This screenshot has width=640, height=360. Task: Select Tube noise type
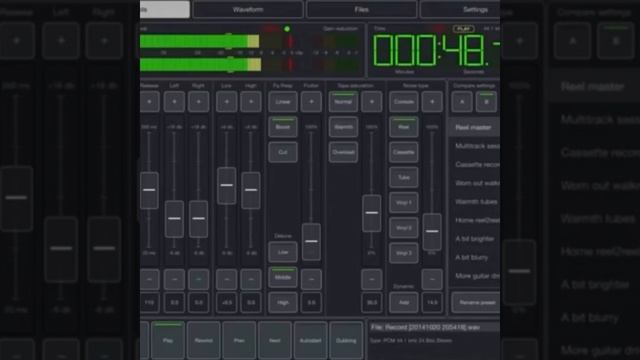pos(404,178)
